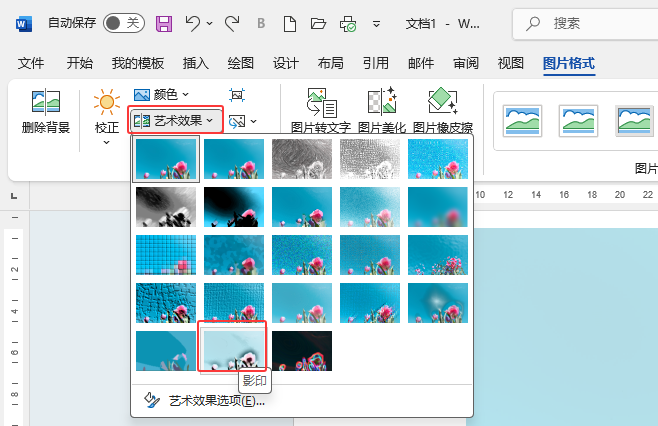Apply the plastic wrap effect with white glare
The height and width of the screenshot is (426, 658).
438,303
